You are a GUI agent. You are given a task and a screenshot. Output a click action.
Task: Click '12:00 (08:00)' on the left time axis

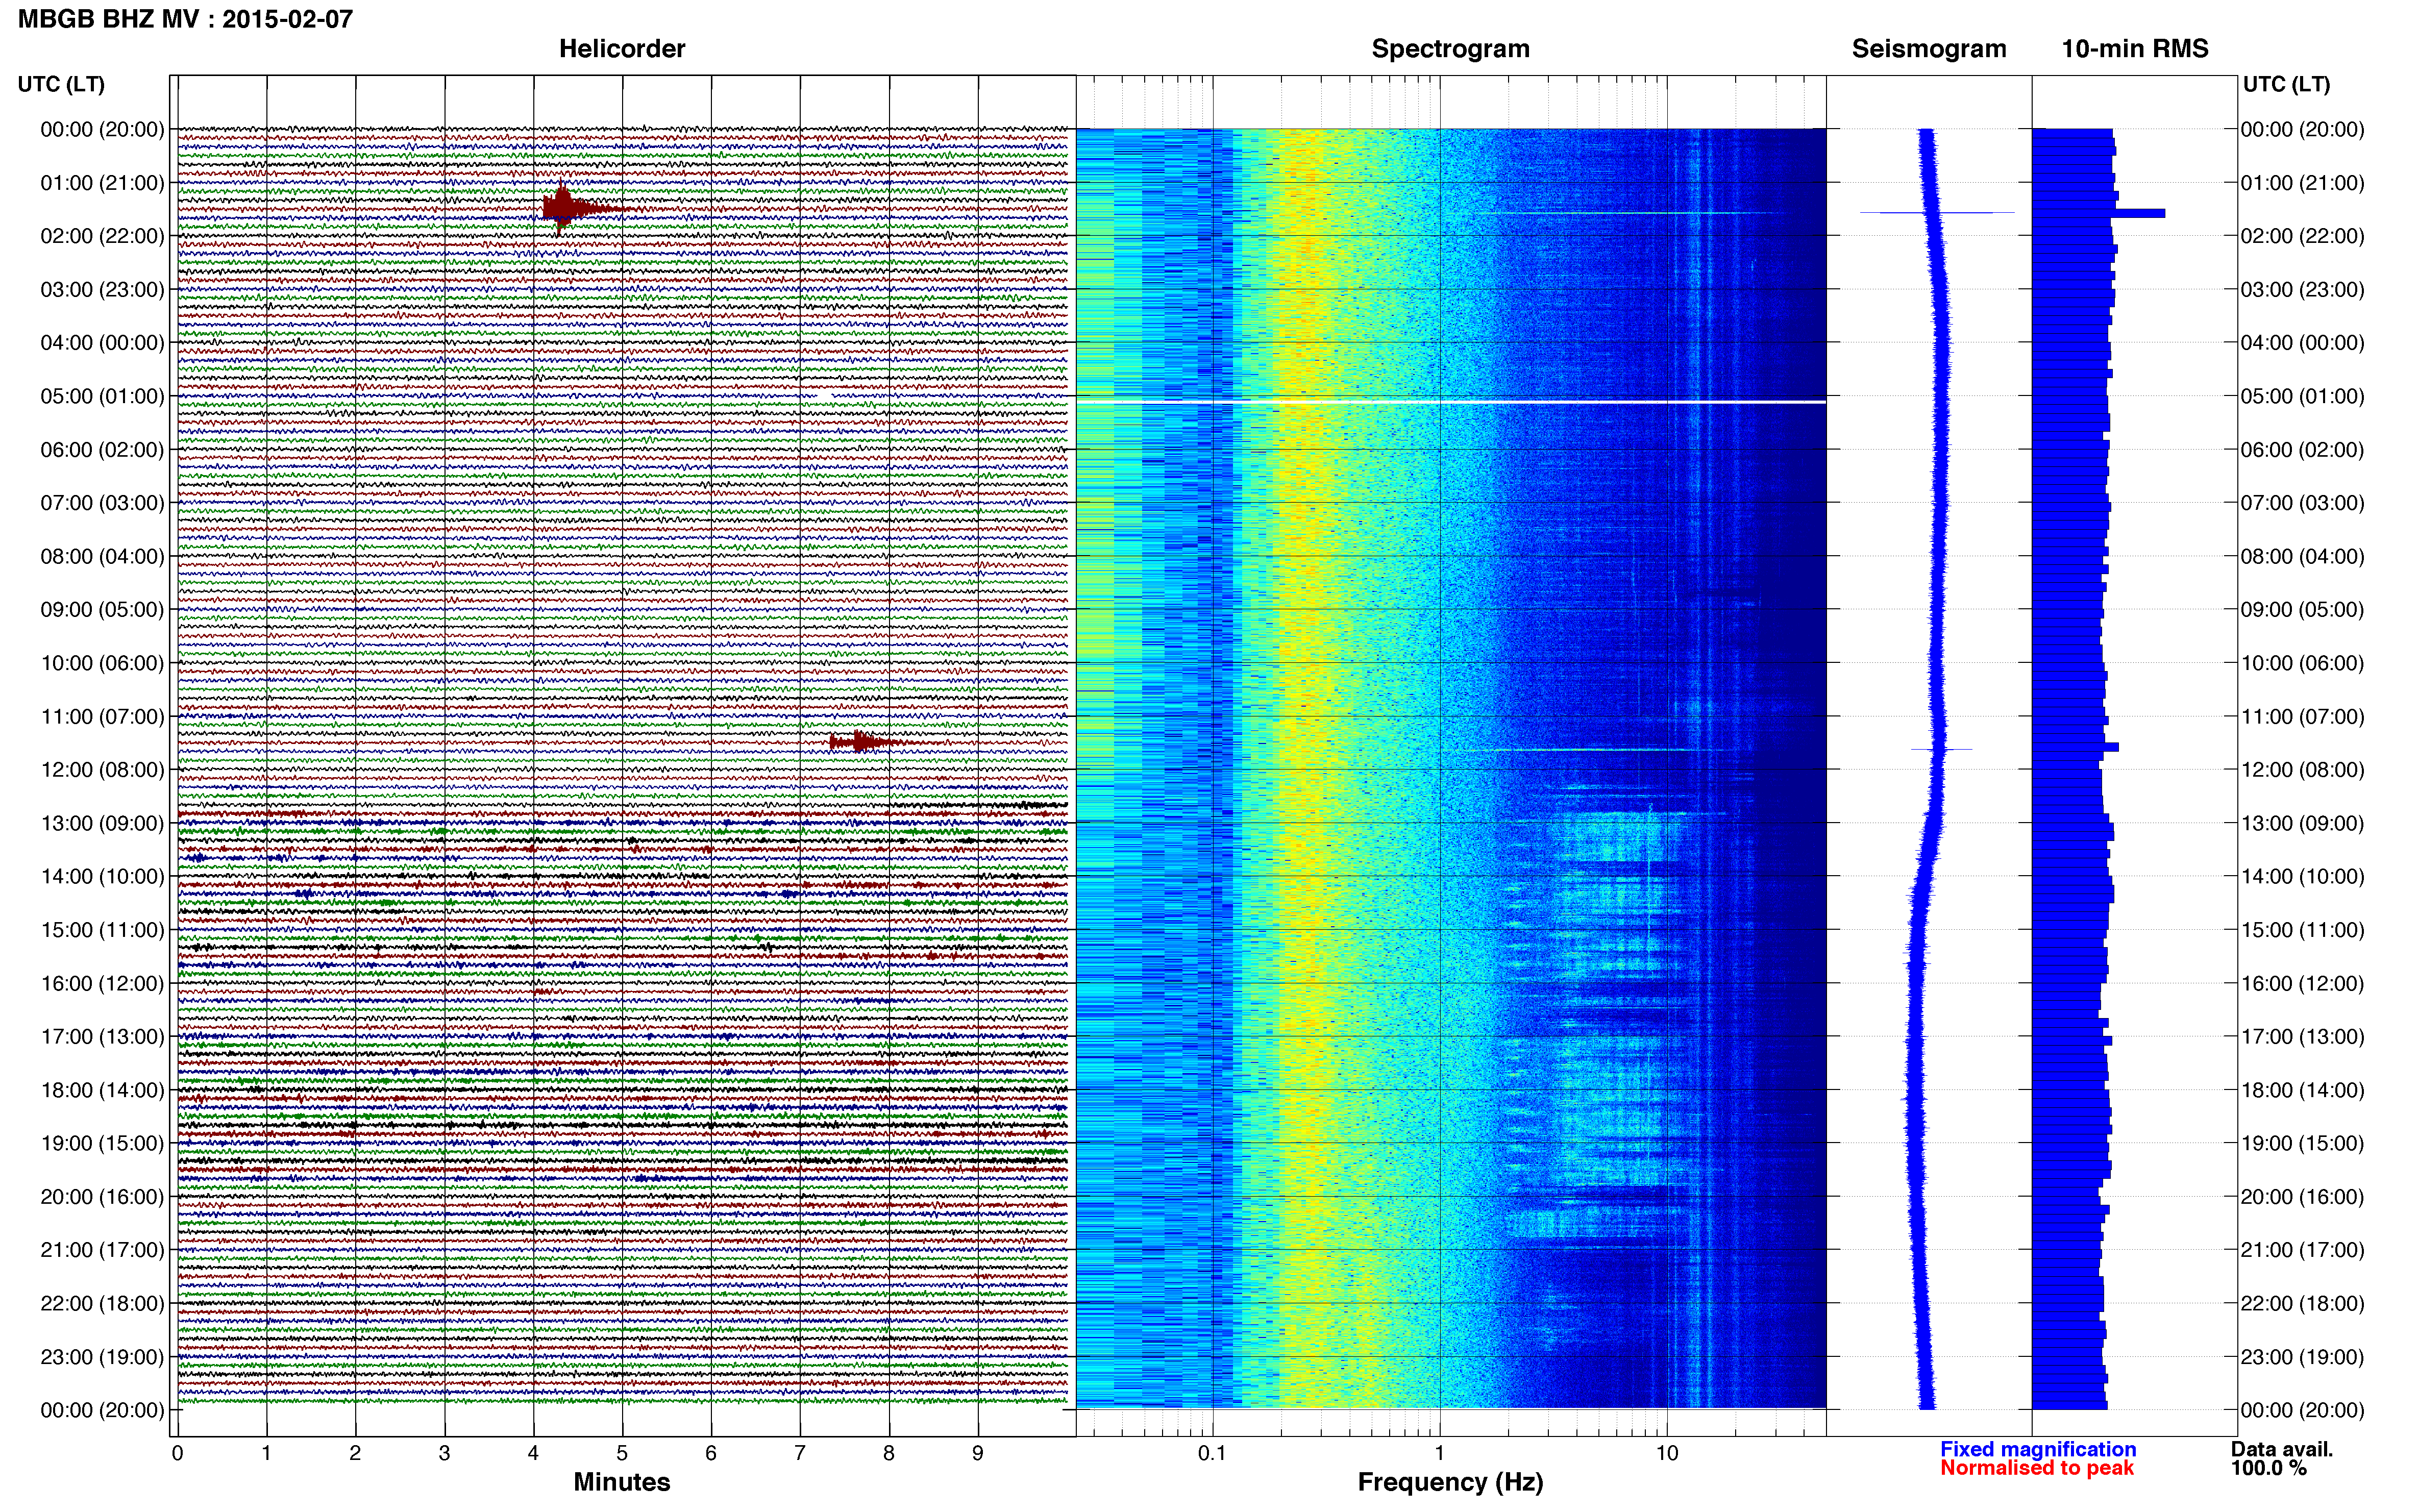pyautogui.click(x=102, y=770)
